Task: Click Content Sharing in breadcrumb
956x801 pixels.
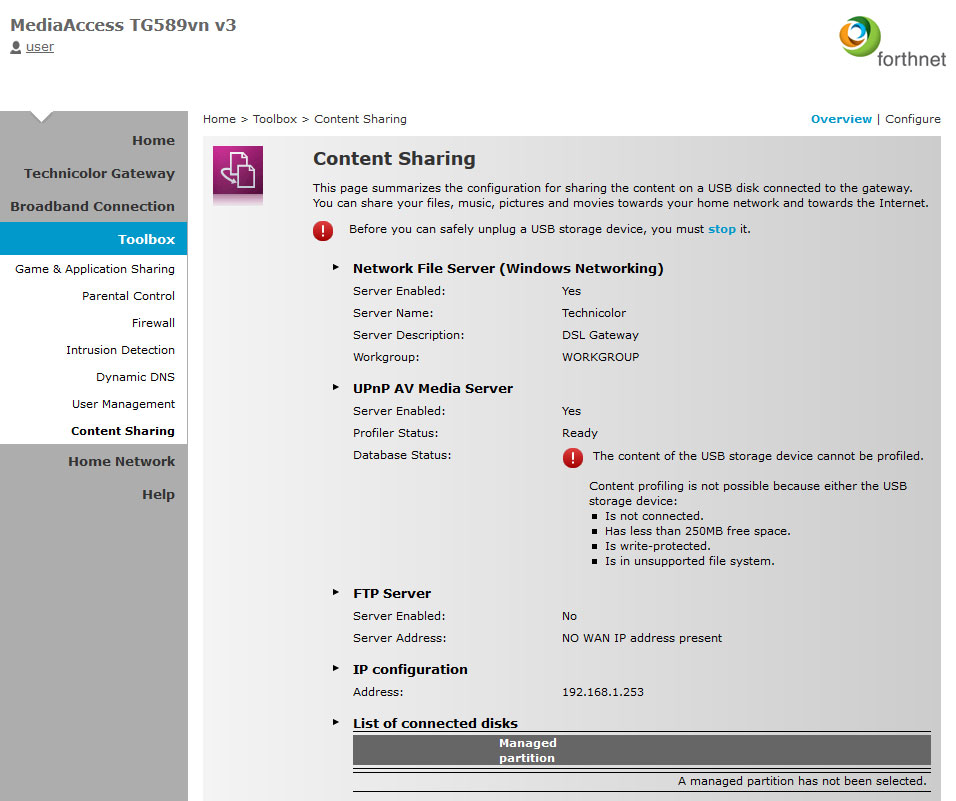Action: [360, 119]
